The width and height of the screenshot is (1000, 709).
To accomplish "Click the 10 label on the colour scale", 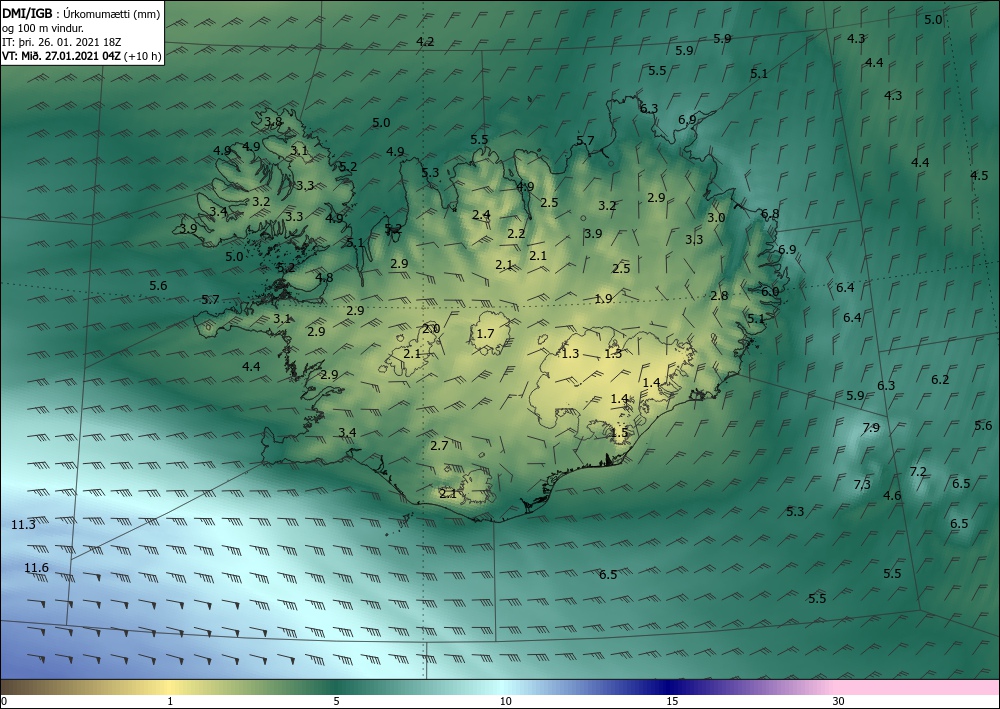I will pos(505,701).
